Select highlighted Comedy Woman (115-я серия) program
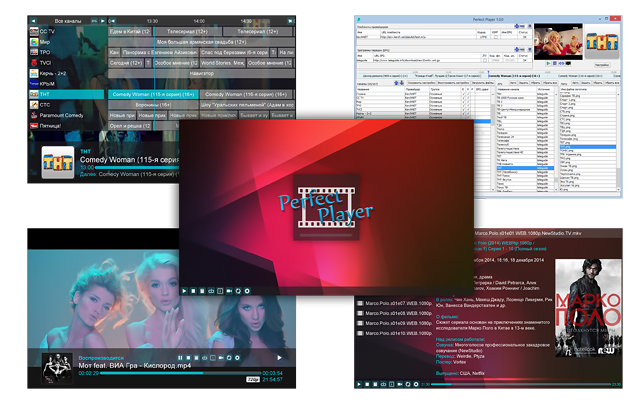The height and width of the screenshot is (409, 629). pos(153,94)
